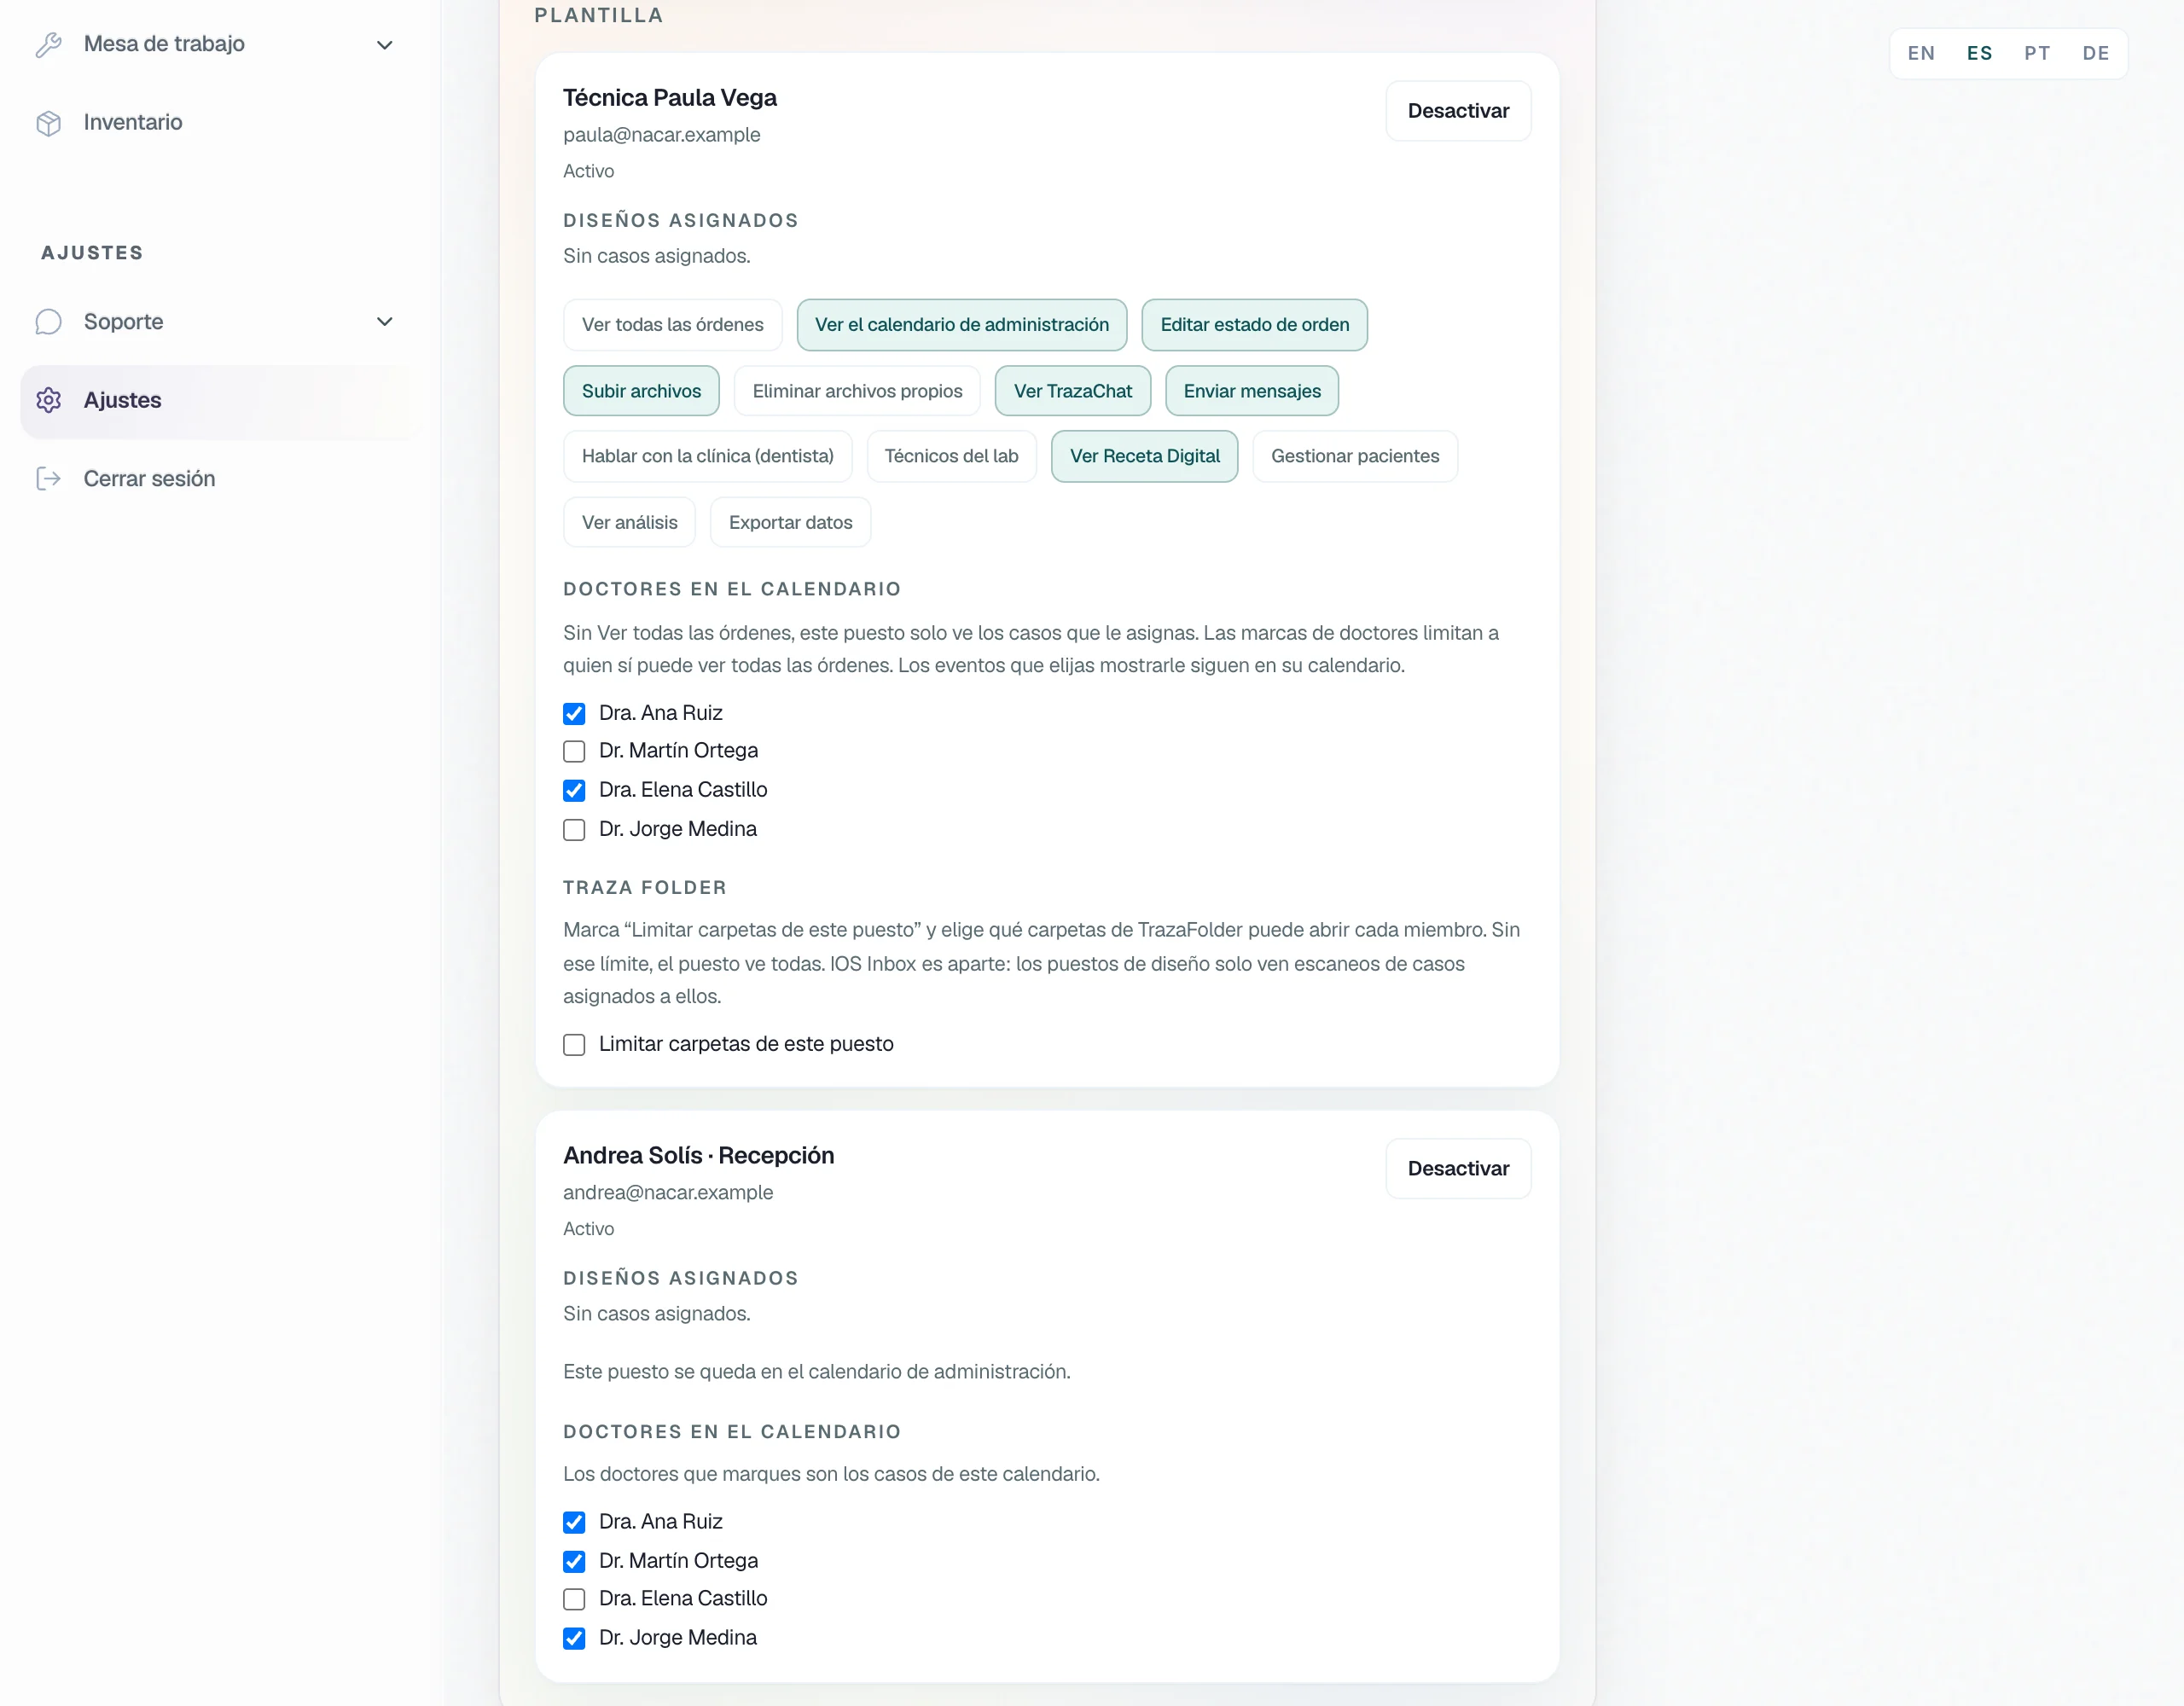The width and height of the screenshot is (2184, 1706).
Task: Switch language to ES
Action: 1979,54
